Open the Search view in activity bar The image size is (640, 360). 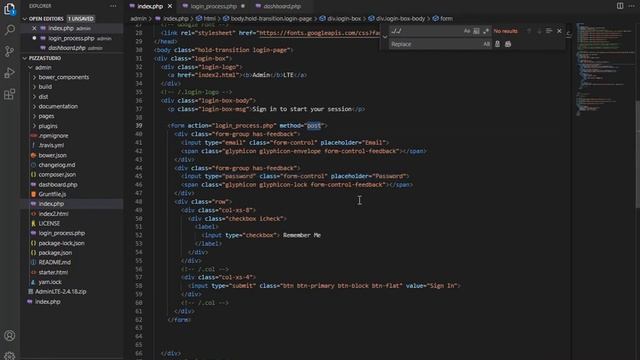(x=9, y=30)
